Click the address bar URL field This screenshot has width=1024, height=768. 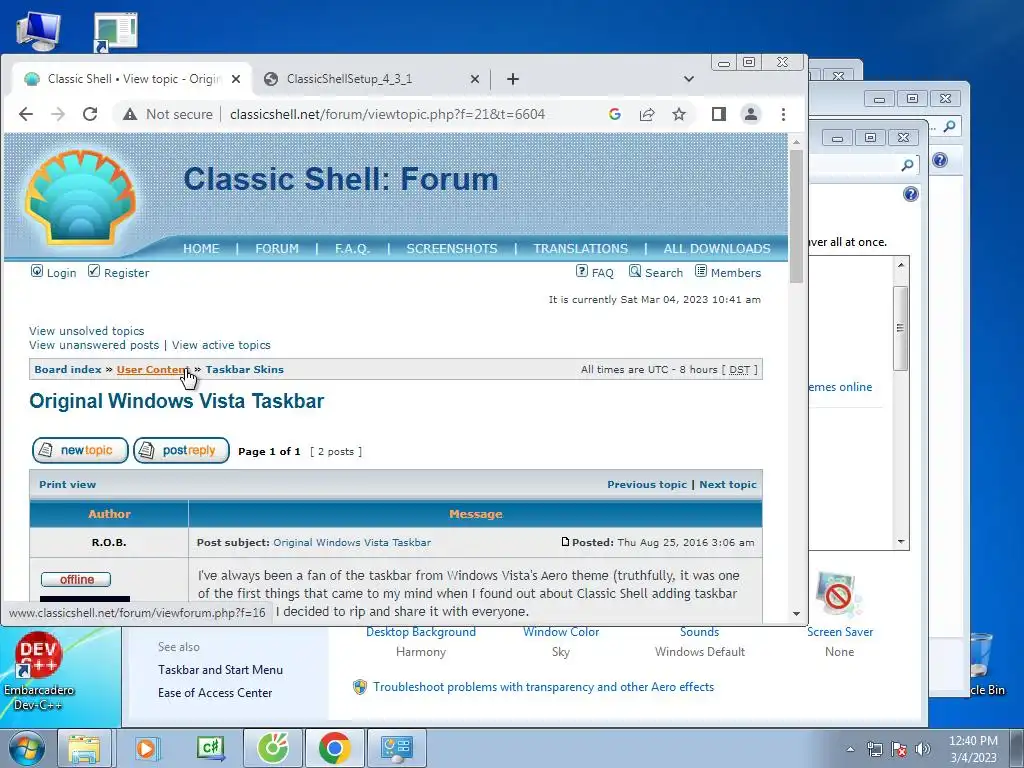coord(387,114)
